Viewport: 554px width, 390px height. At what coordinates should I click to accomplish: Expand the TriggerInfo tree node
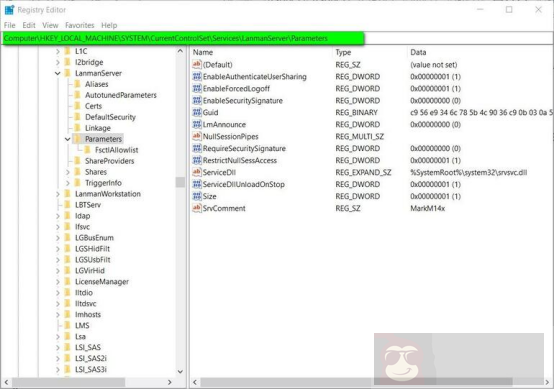pyautogui.click(x=68, y=183)
